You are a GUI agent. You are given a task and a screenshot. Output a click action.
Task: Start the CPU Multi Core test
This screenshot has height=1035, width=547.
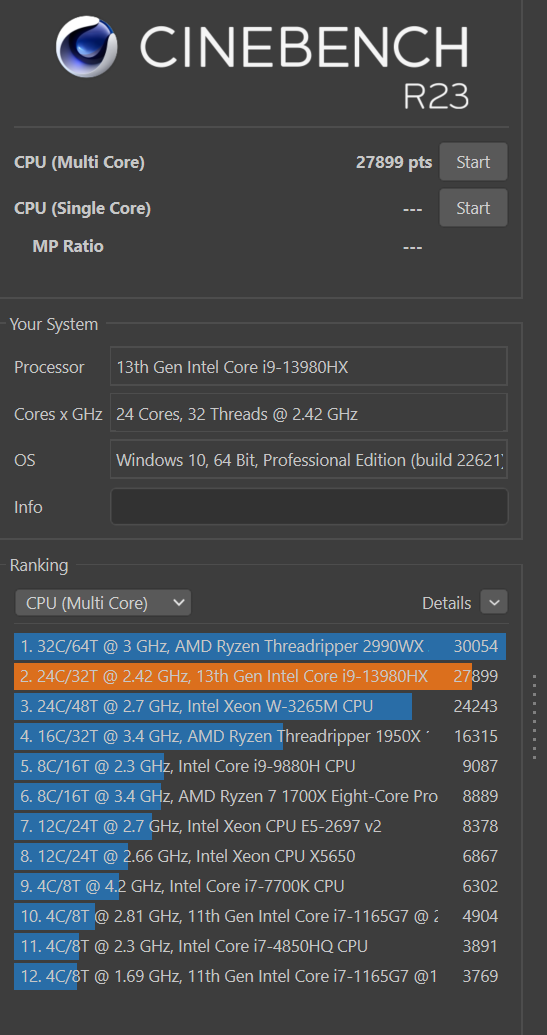pyautogui.click(x=473, y=162)
